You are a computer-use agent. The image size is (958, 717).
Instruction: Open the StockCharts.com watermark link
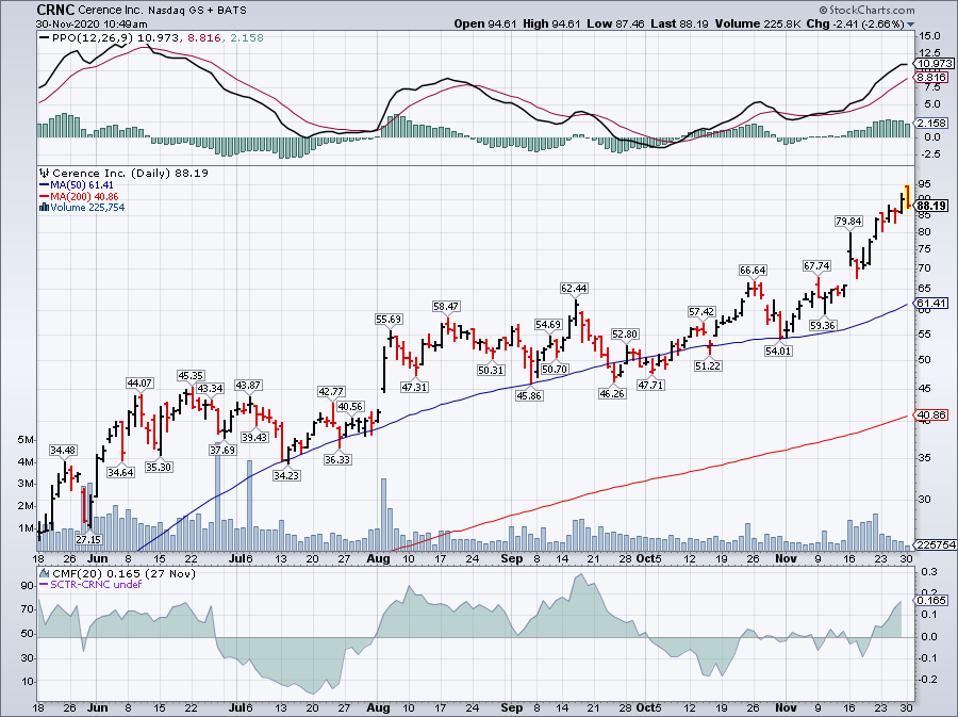[866, 10]
